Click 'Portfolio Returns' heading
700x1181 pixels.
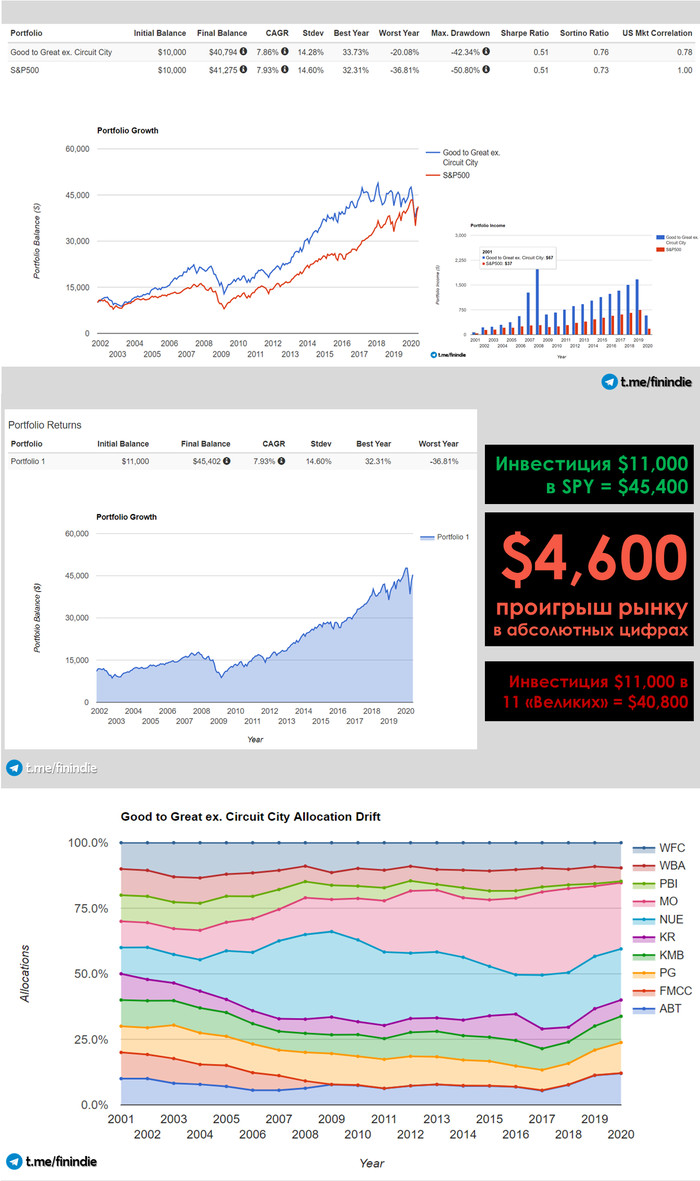coord(44,425)
